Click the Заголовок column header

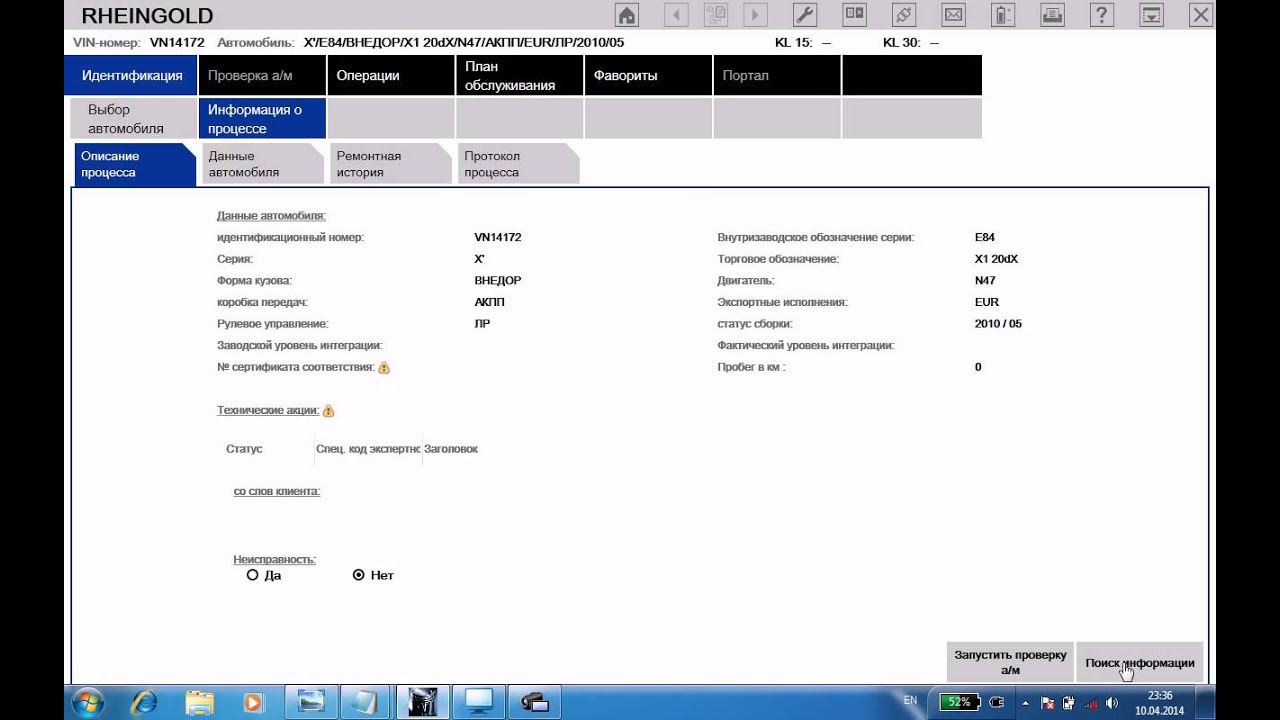(x=451, y=449)
